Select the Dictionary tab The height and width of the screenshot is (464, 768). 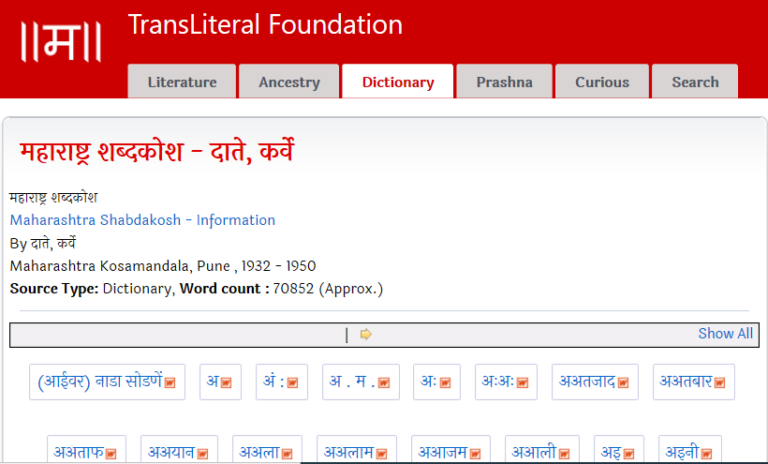click(397, 82)
